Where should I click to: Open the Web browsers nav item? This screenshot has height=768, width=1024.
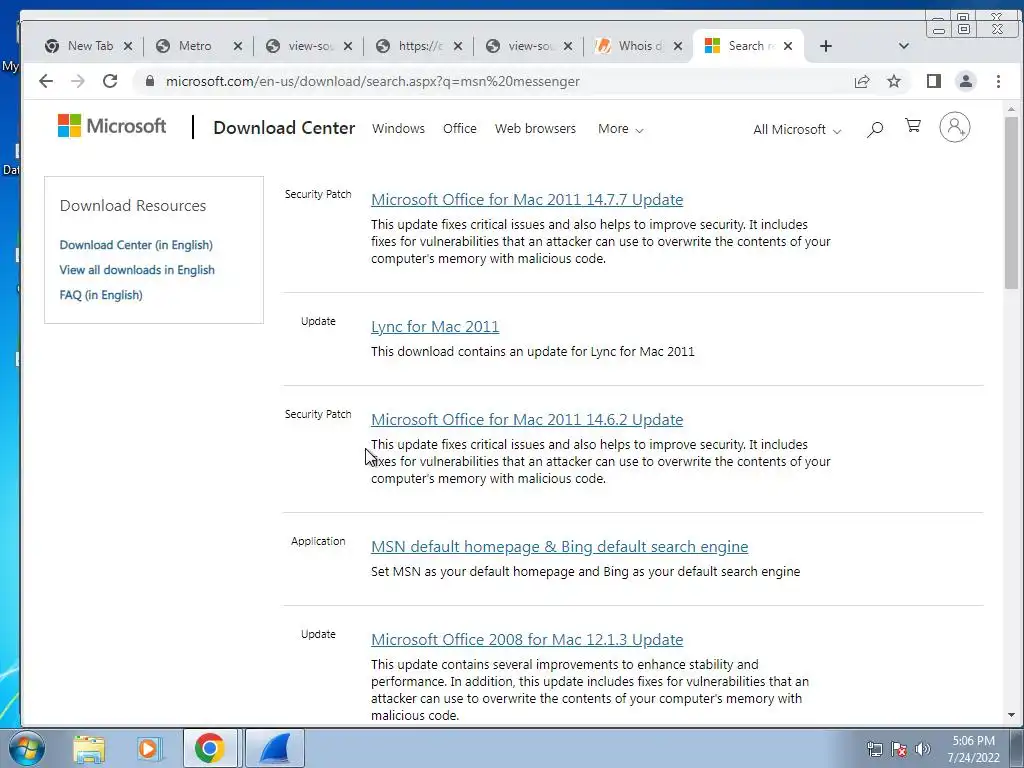536,129
